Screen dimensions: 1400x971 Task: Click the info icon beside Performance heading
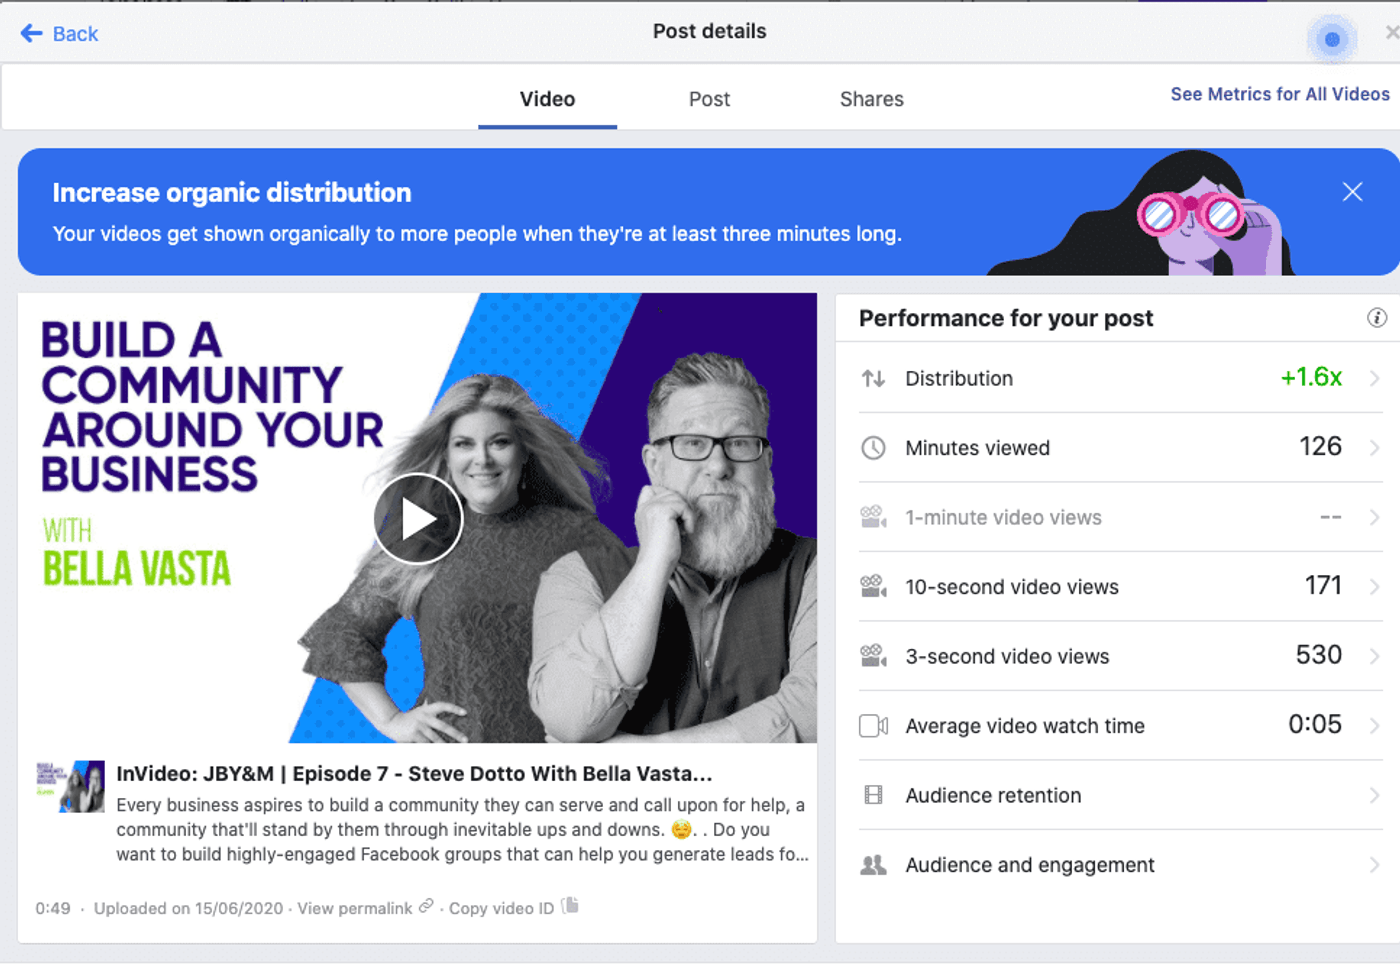(1376, 318)
